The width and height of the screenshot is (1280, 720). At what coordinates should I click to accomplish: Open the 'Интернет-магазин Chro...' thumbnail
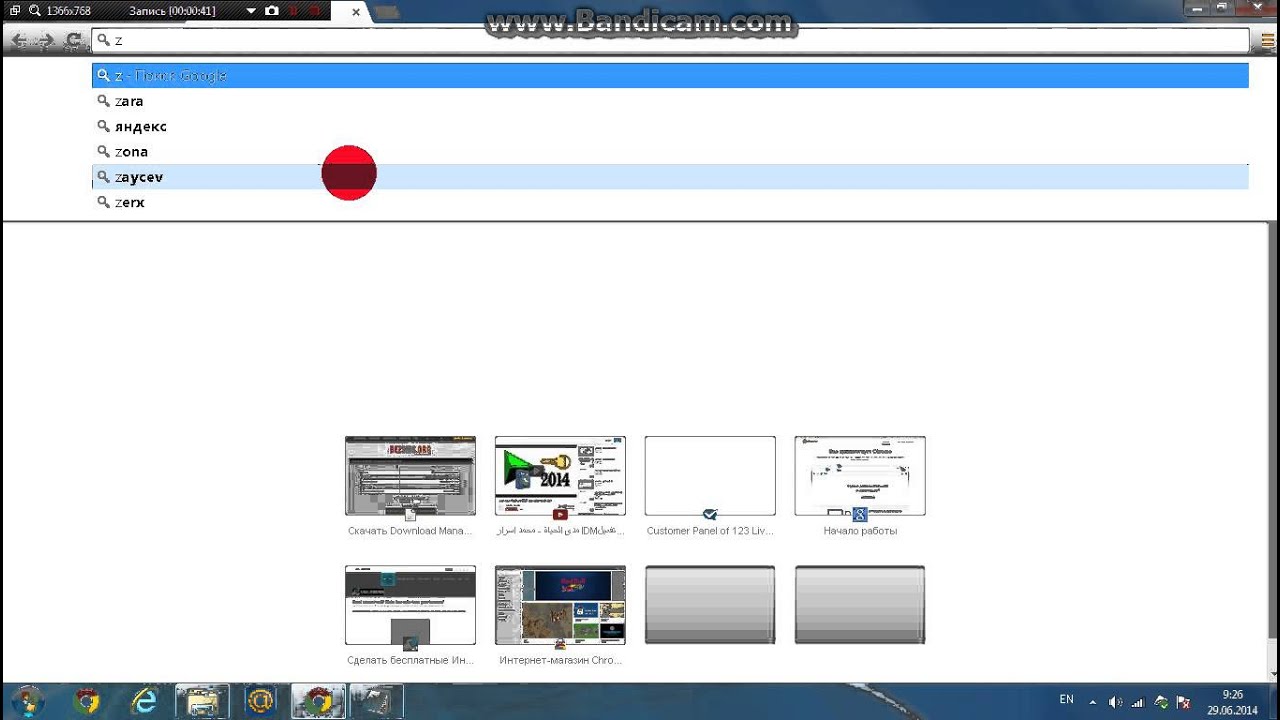click(x=560, y=605)
